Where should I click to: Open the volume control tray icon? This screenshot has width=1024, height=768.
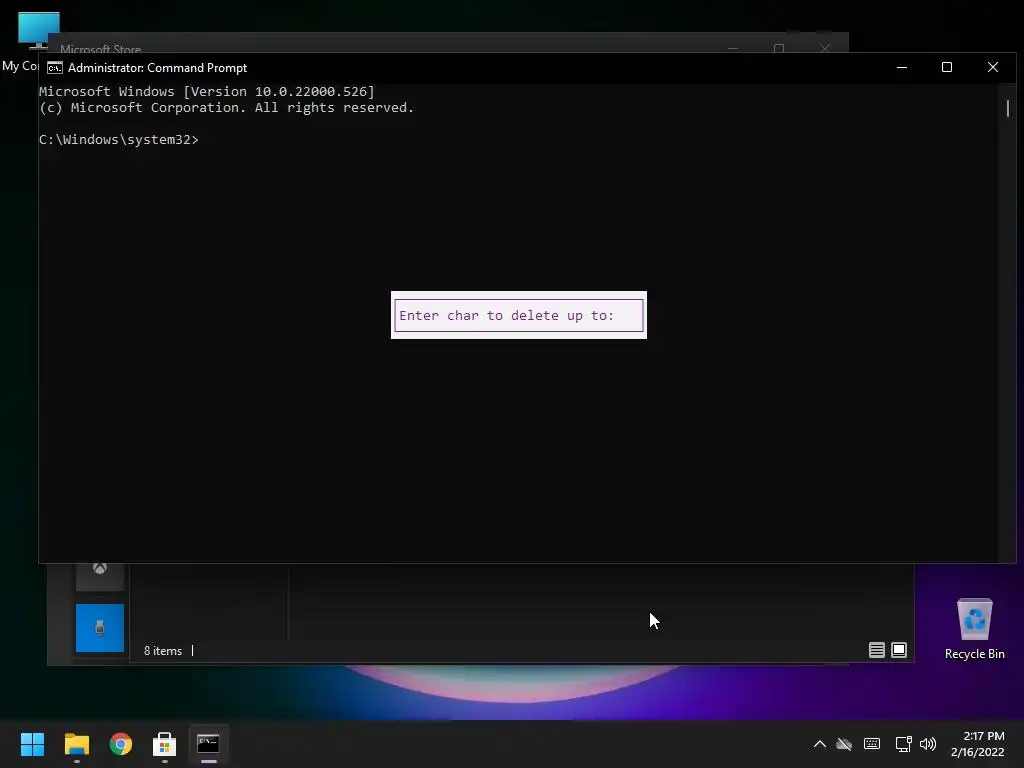tap(928, 744)
